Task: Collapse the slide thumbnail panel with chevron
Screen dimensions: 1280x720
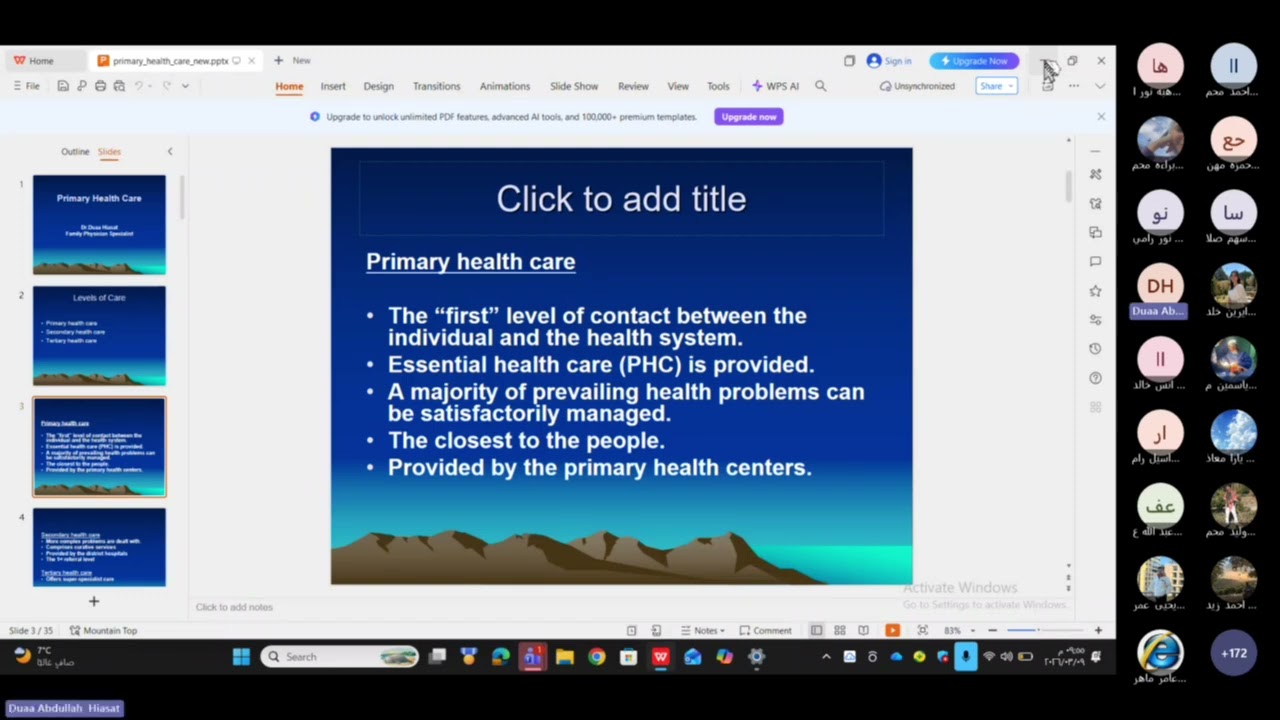Action: (x=169, y=152)
